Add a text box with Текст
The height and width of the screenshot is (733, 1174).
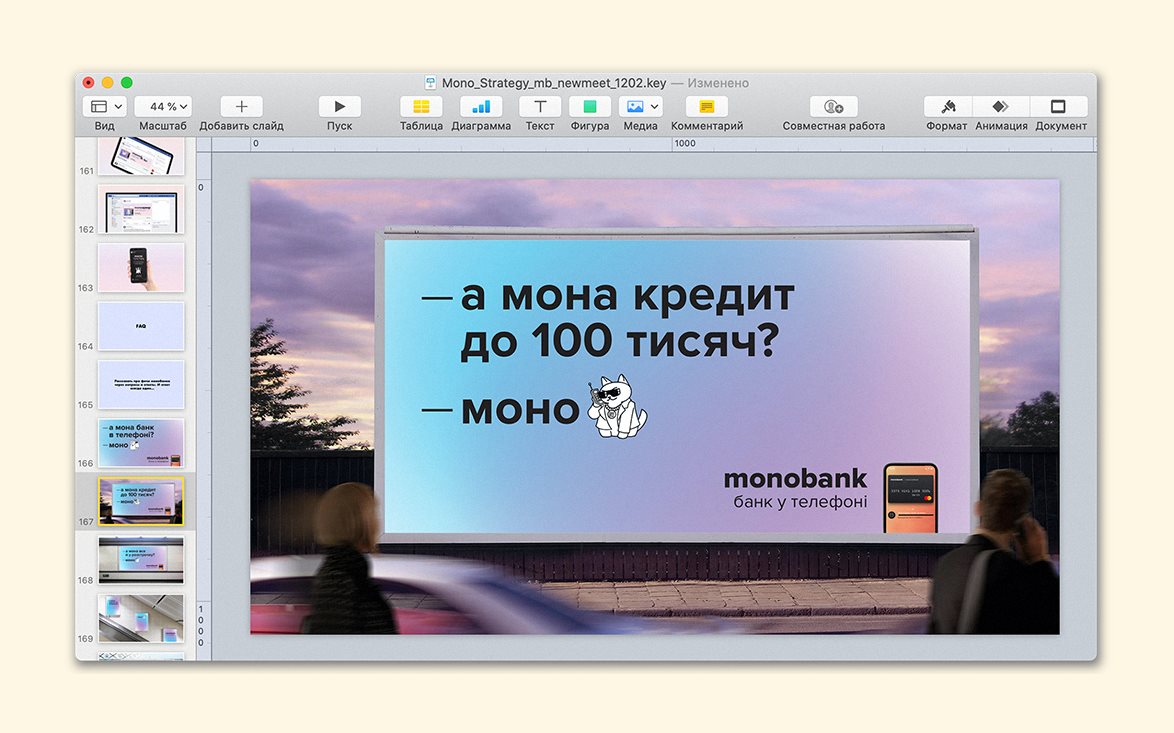coord(540,106)
